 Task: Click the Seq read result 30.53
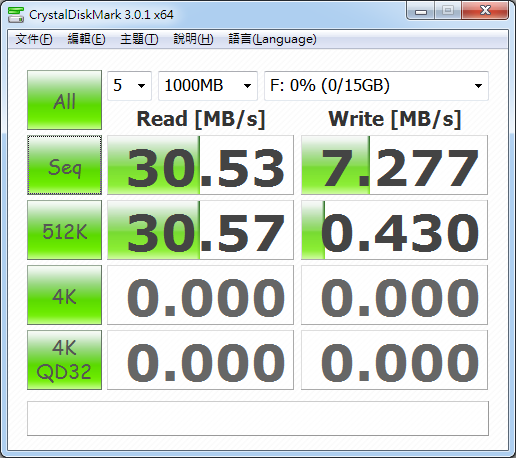coord(200,165)
